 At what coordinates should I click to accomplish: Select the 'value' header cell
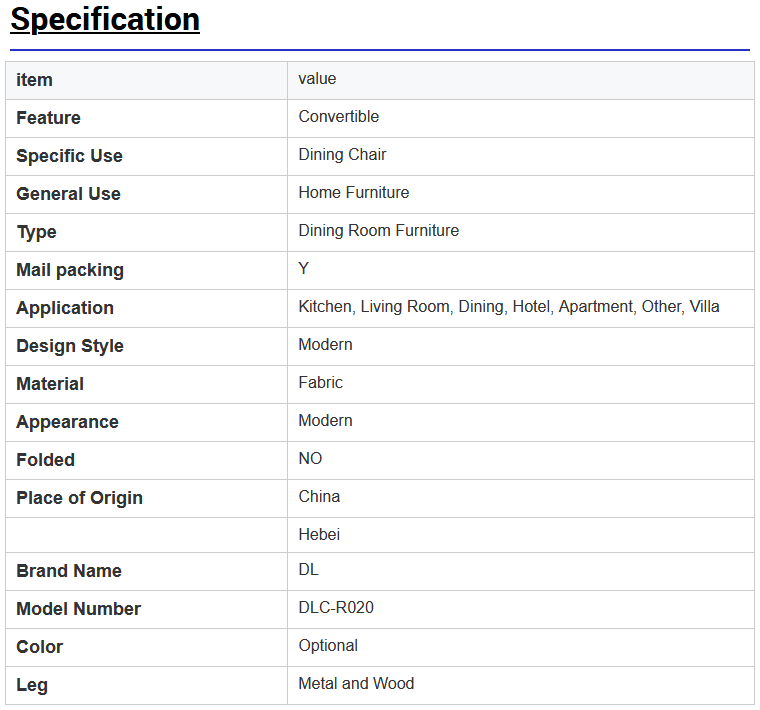(521, 80)
